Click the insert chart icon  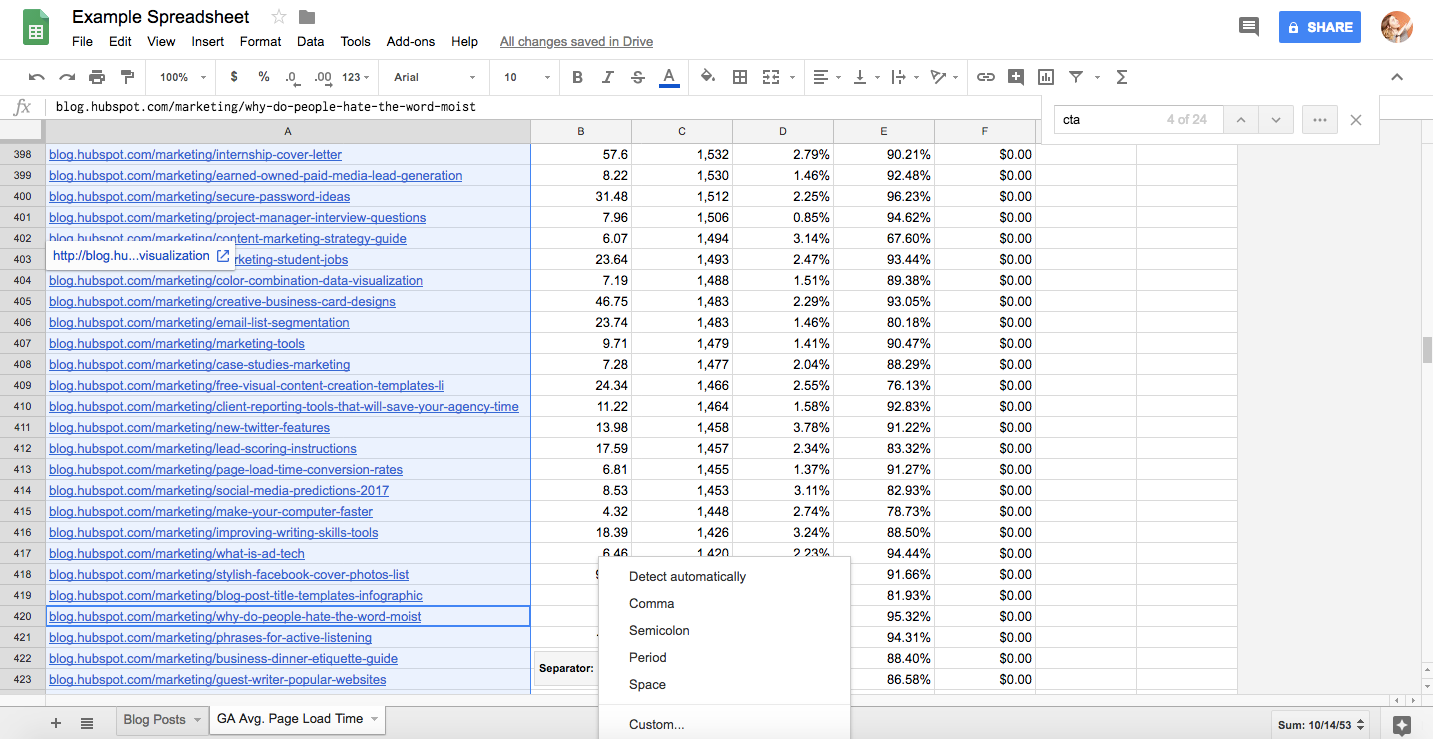pos(1046,77)
